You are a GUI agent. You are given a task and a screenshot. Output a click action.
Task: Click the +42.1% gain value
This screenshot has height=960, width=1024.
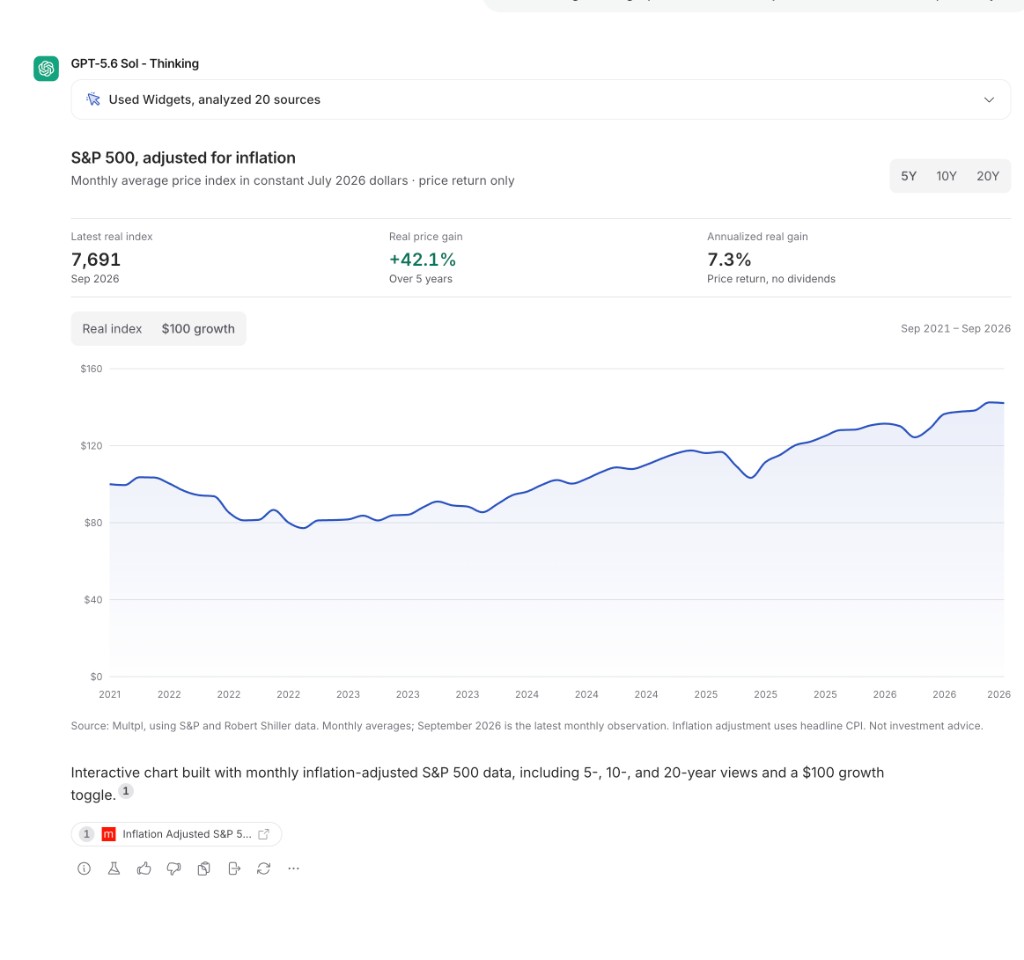(x=422, y=259)
